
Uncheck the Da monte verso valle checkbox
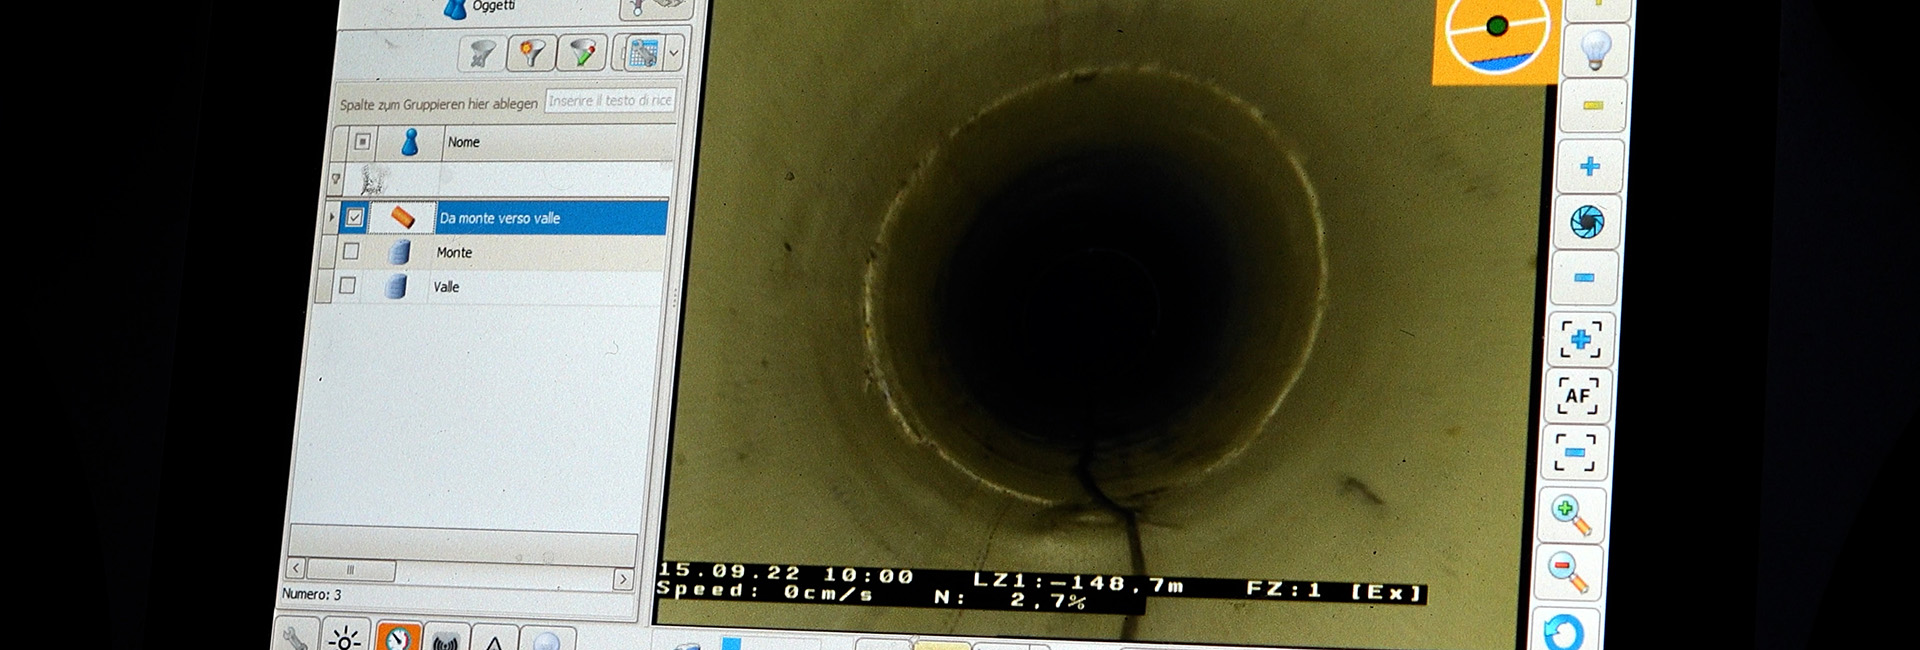click(354, 217)
